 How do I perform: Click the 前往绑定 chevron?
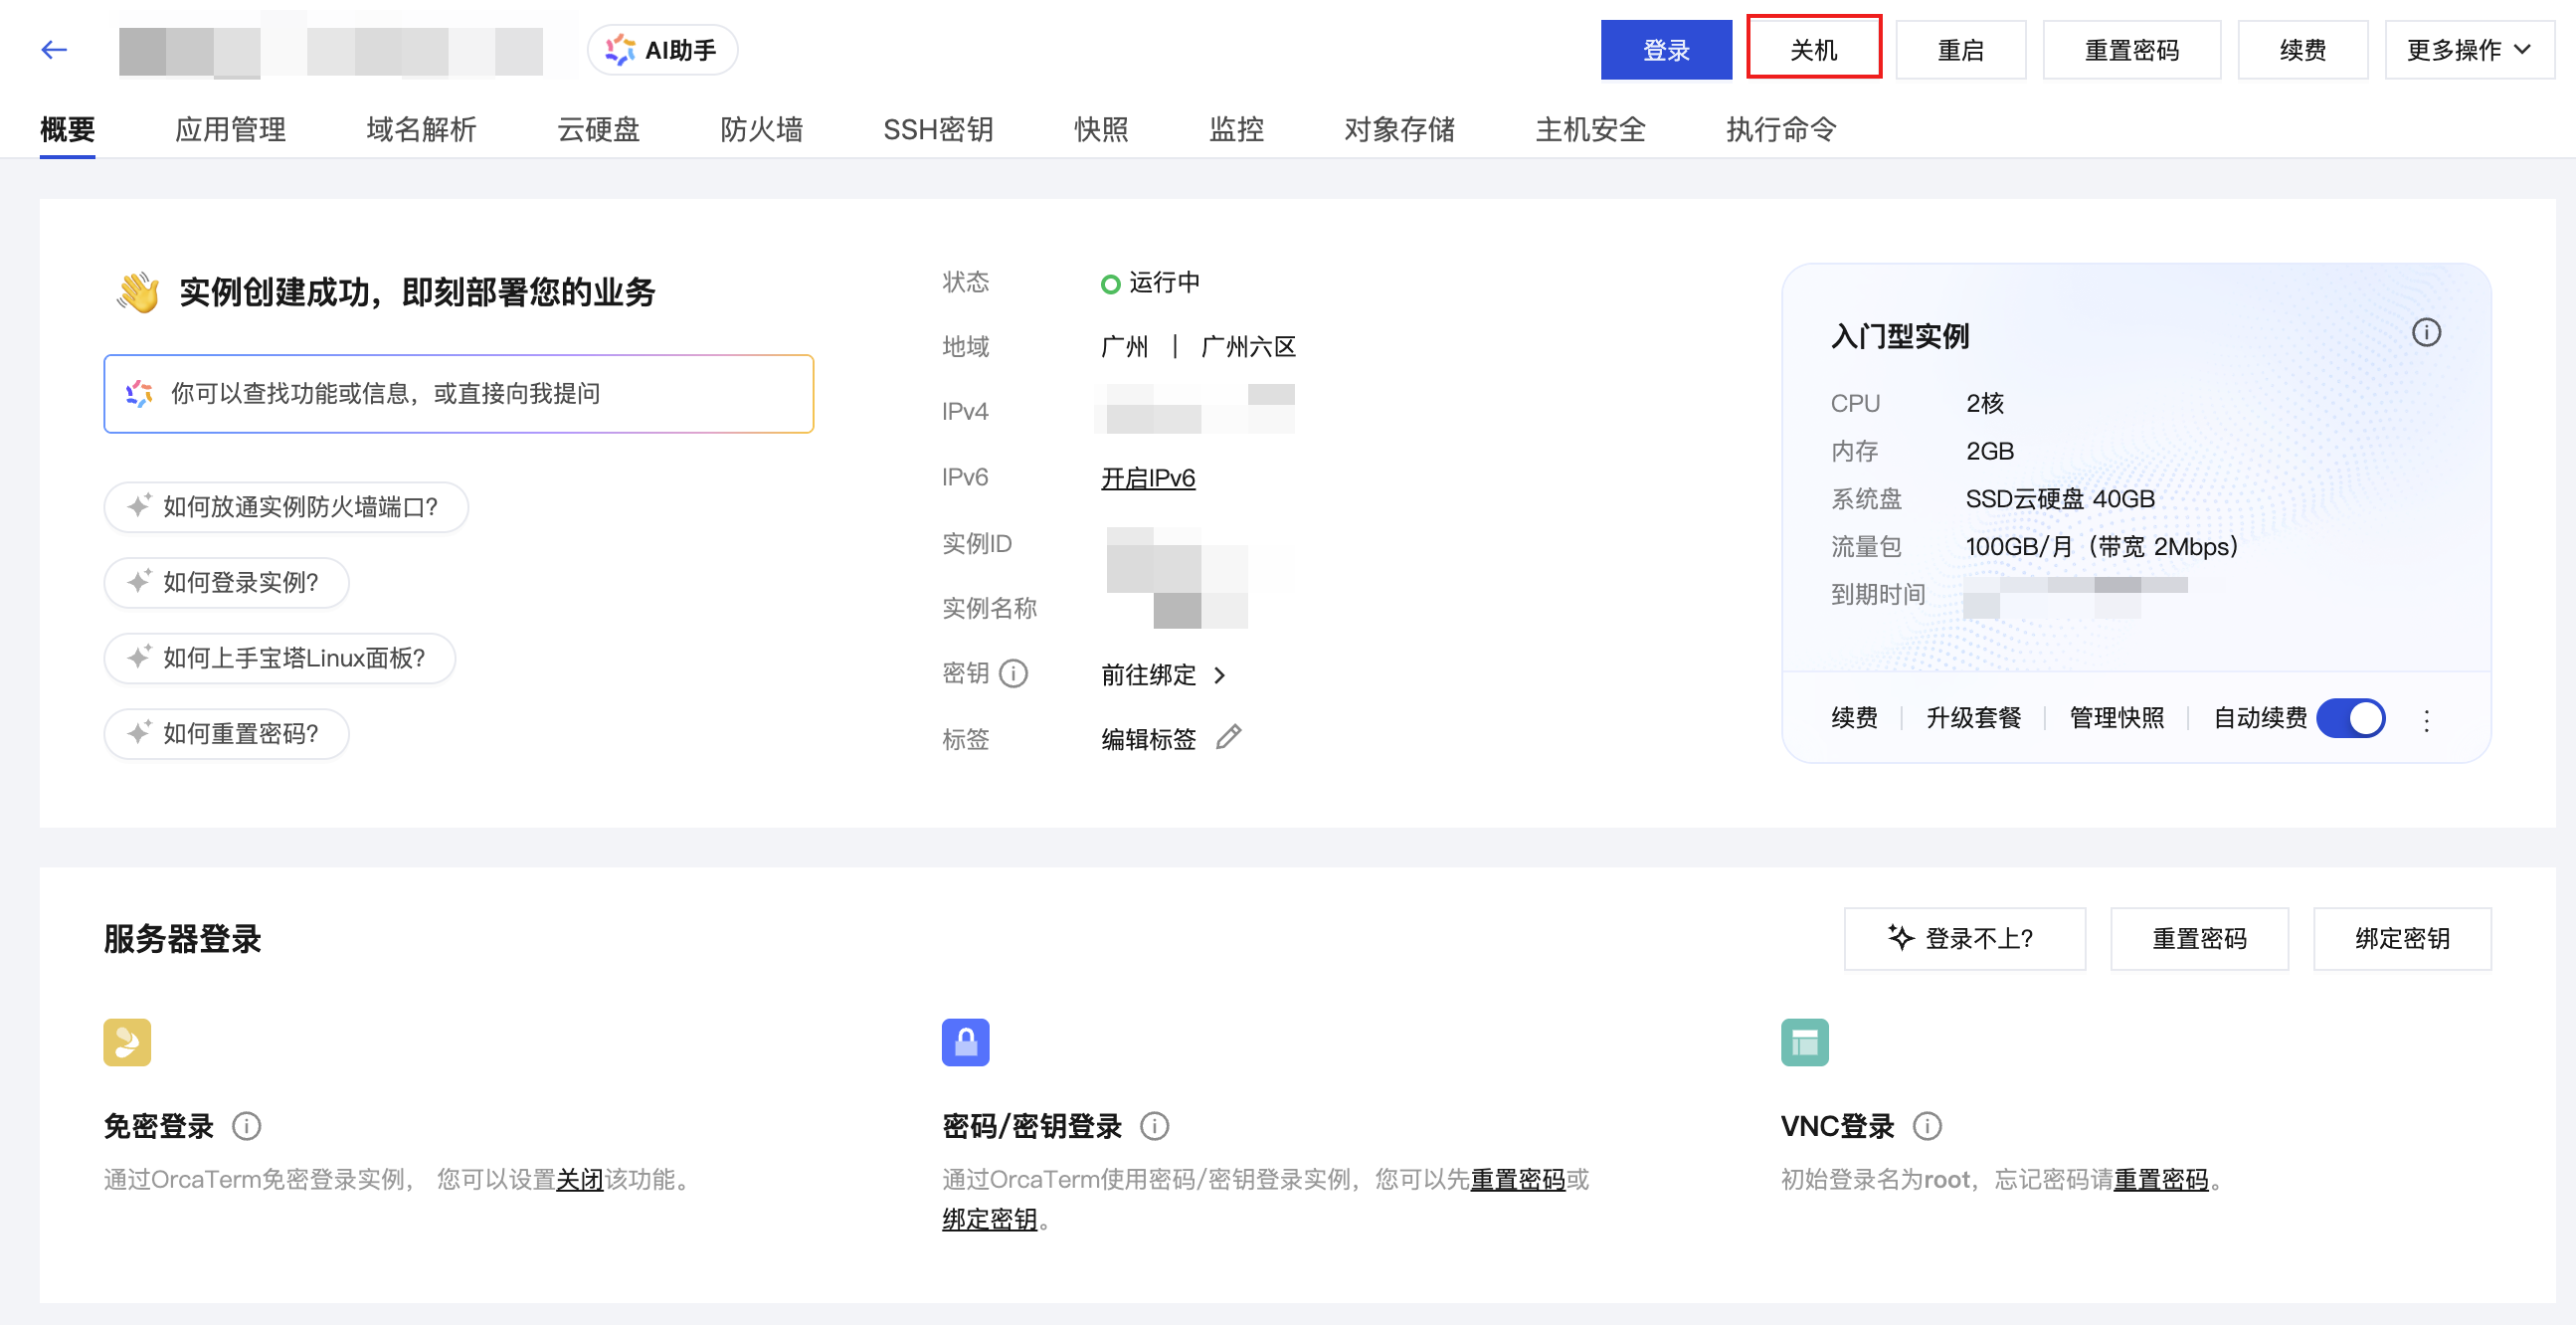[x=1219, y=676]
